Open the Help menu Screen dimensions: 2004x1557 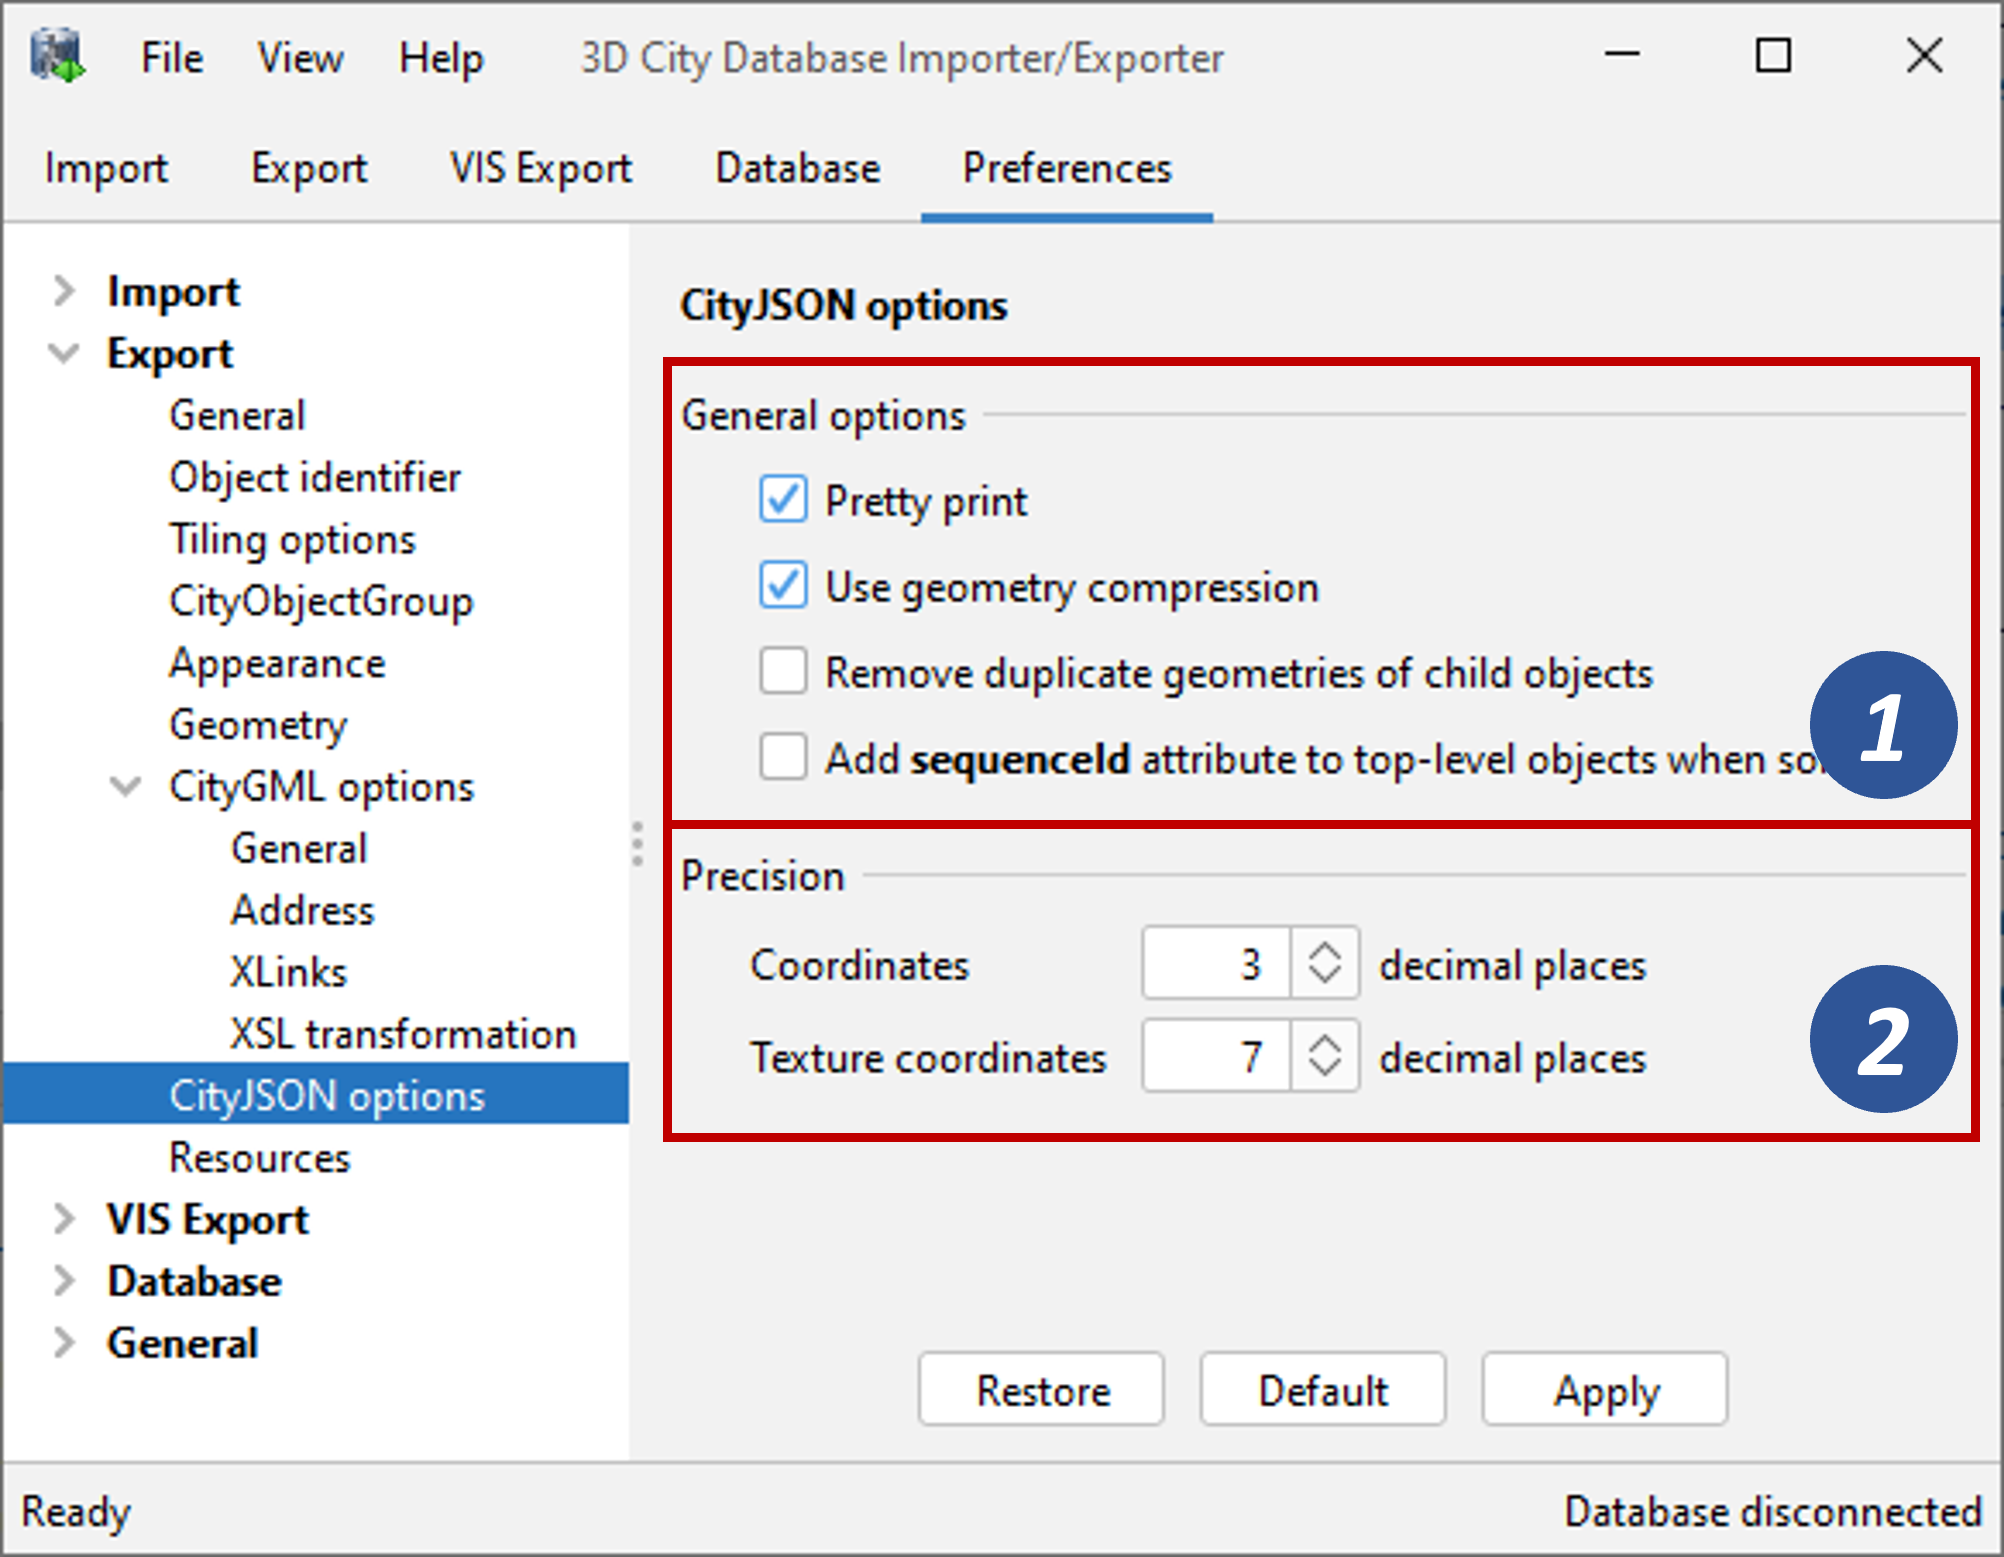(x=441, y=58)
